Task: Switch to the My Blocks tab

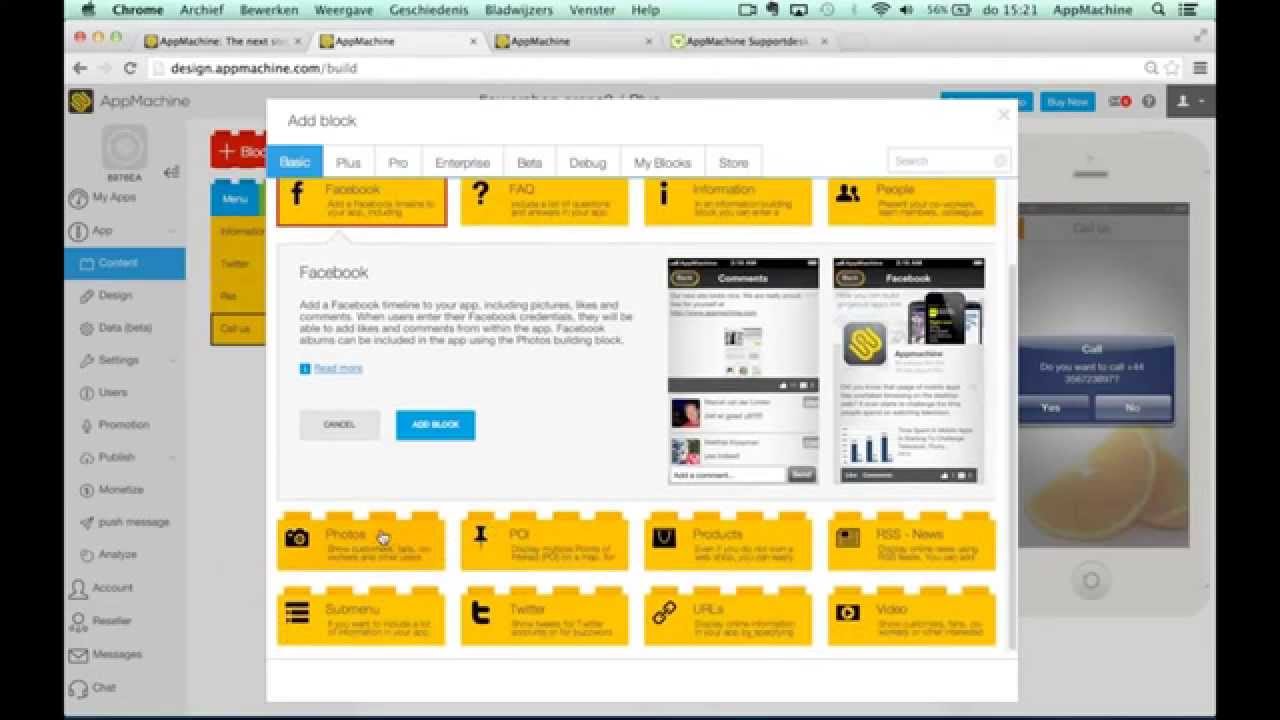Action: [663, 162]
